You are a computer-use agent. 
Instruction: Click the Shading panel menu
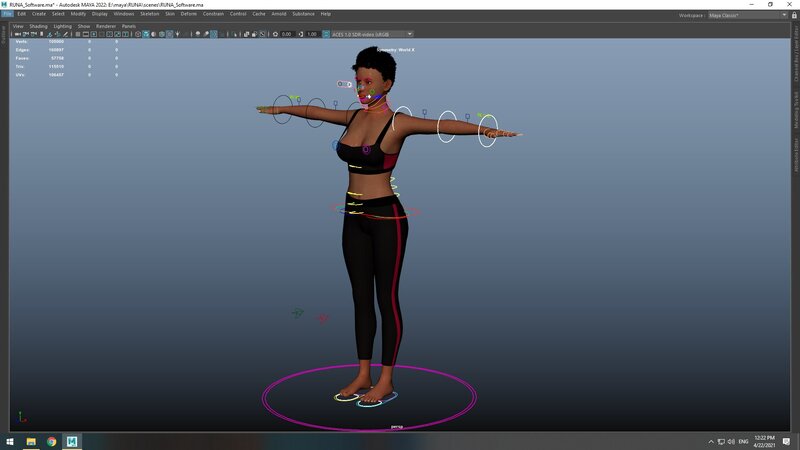point(38,26)
